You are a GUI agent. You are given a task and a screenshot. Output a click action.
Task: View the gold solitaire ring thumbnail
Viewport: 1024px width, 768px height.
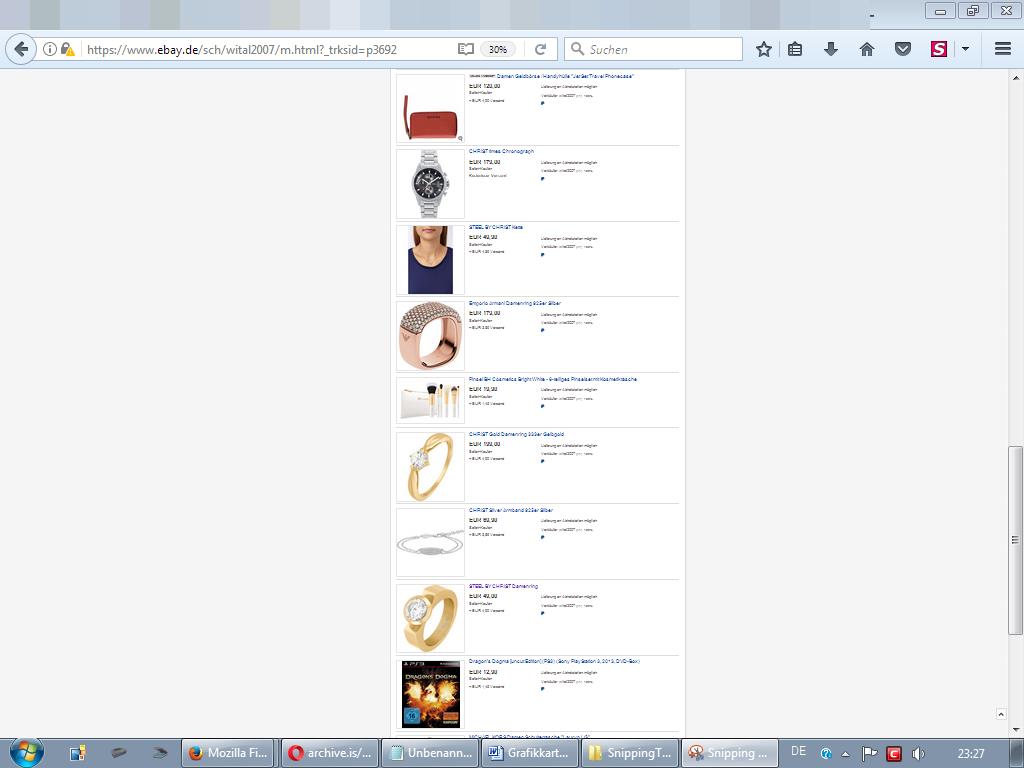[430, 466]
